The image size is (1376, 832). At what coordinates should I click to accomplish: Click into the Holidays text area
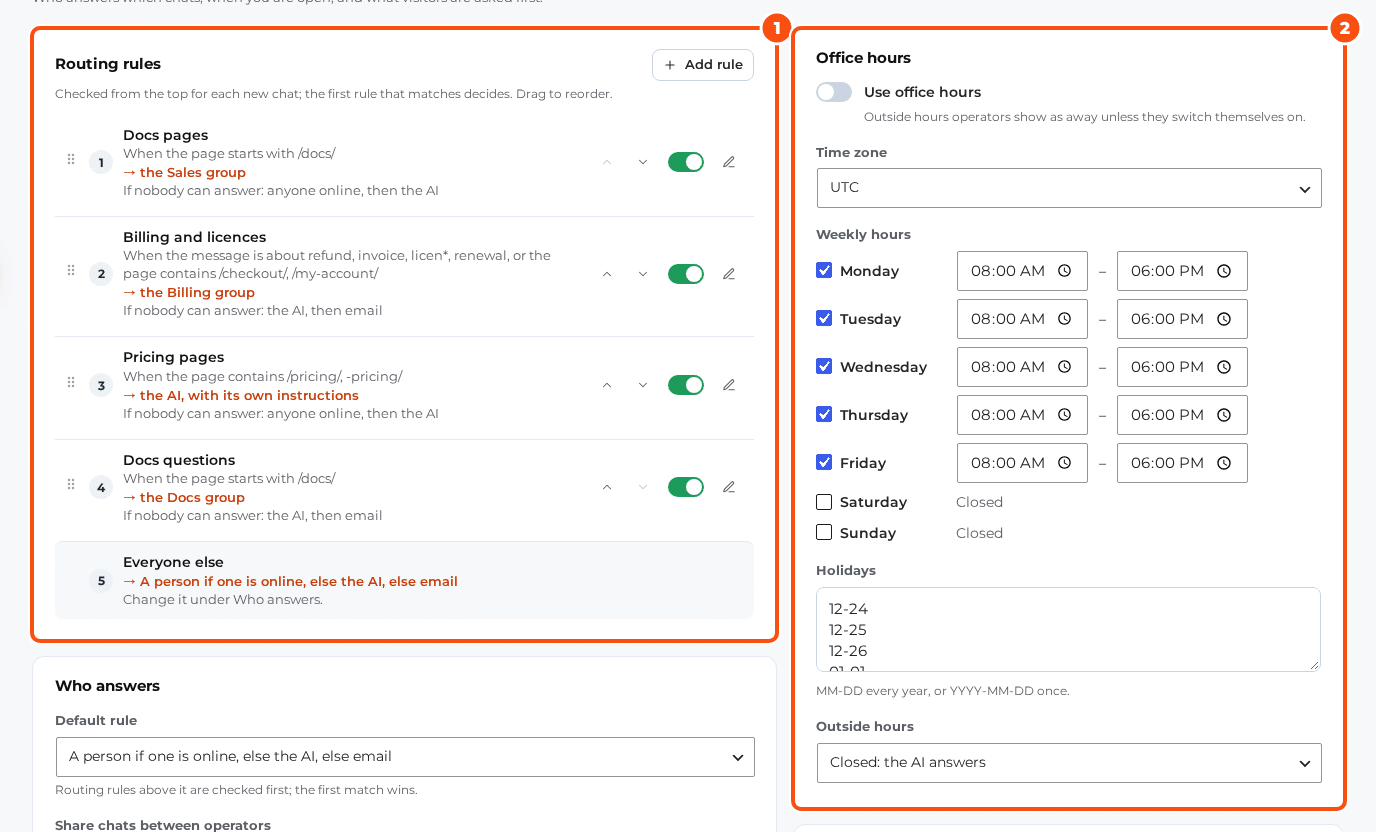(1068, 629)
